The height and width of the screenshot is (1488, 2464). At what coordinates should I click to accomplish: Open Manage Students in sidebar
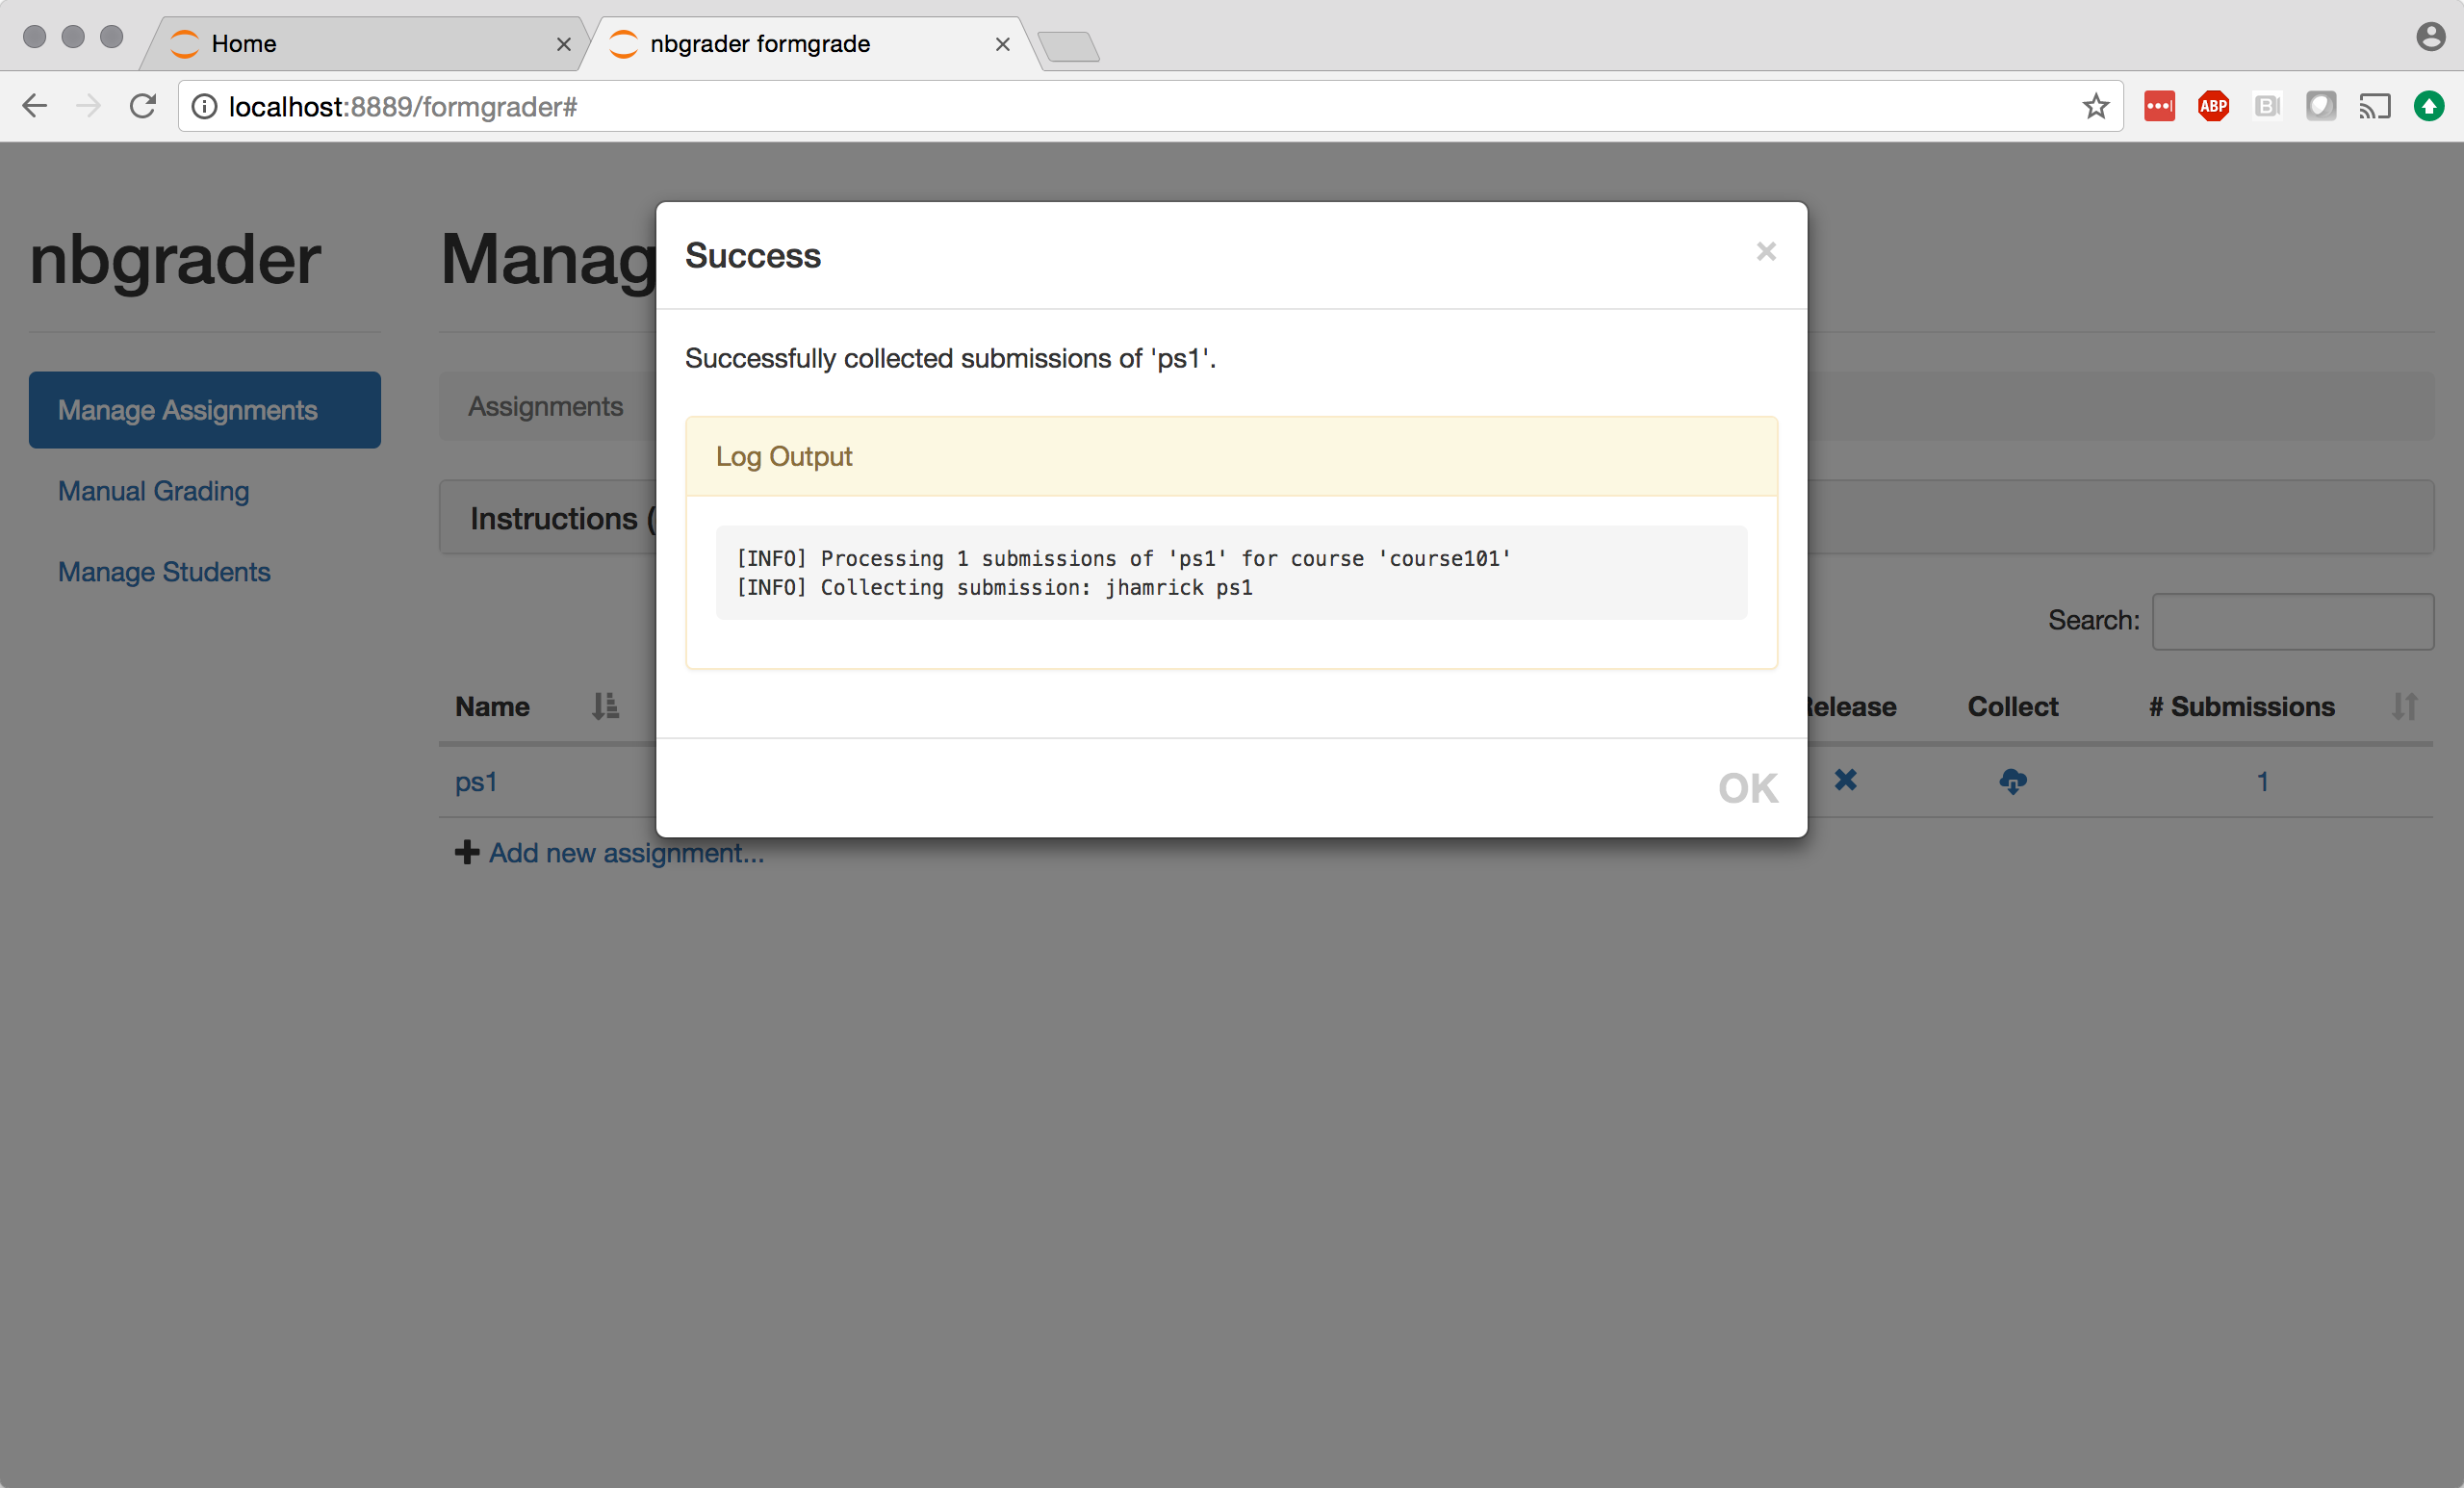(164, 572)
